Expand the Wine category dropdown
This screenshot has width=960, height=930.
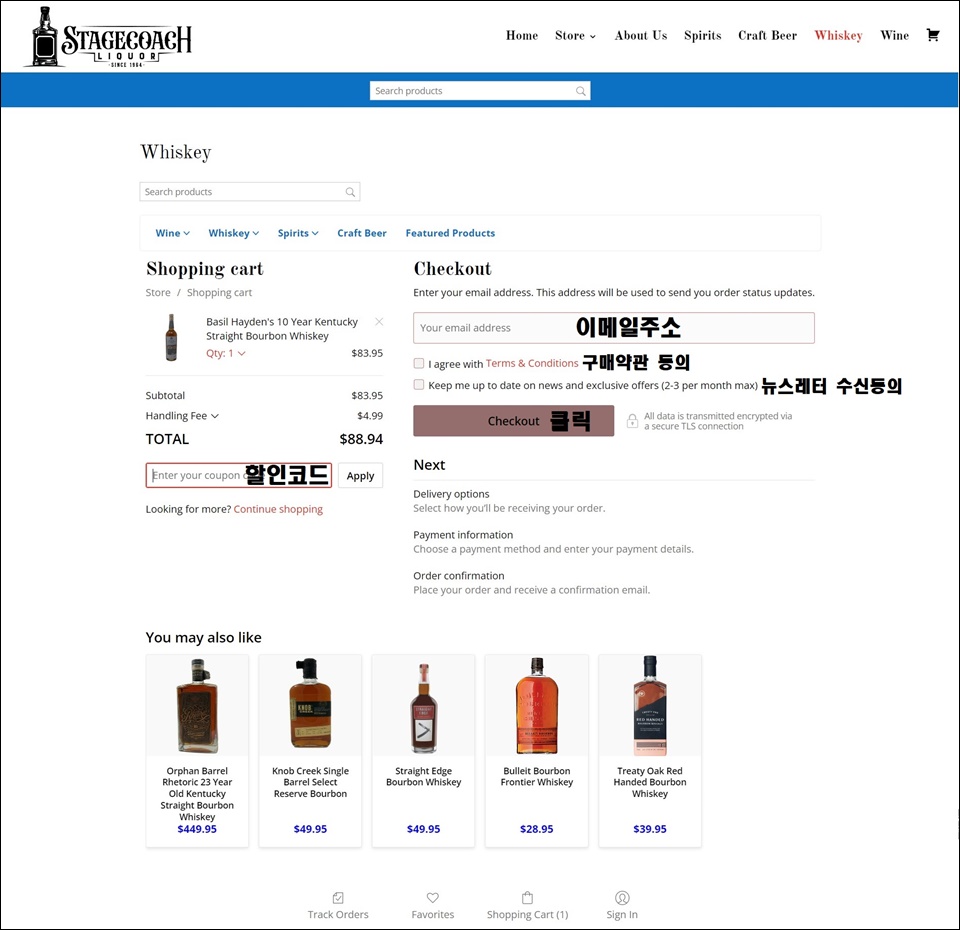coord(173,233)
